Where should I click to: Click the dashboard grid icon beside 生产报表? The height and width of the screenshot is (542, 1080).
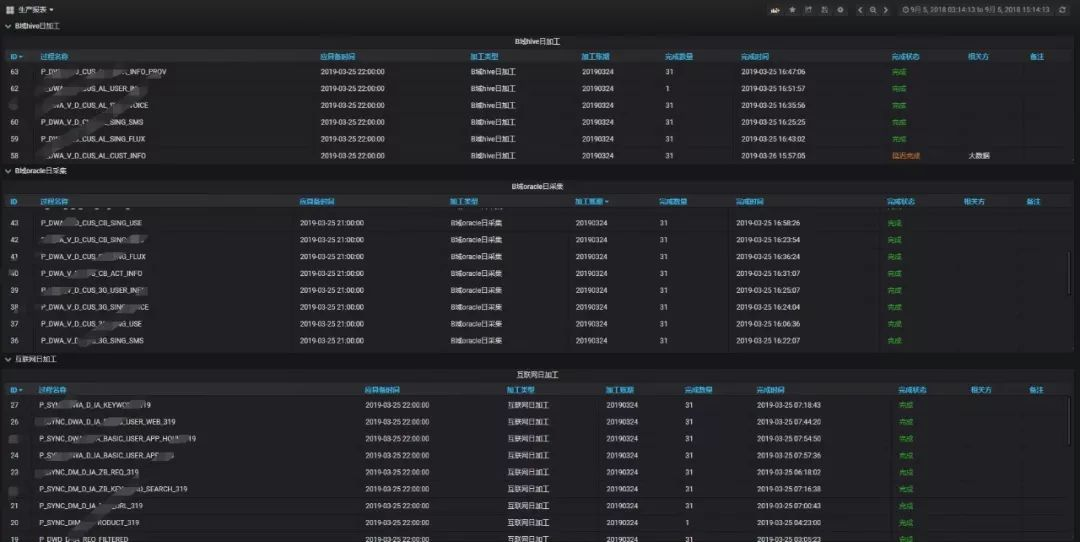[x=10, y=10]
